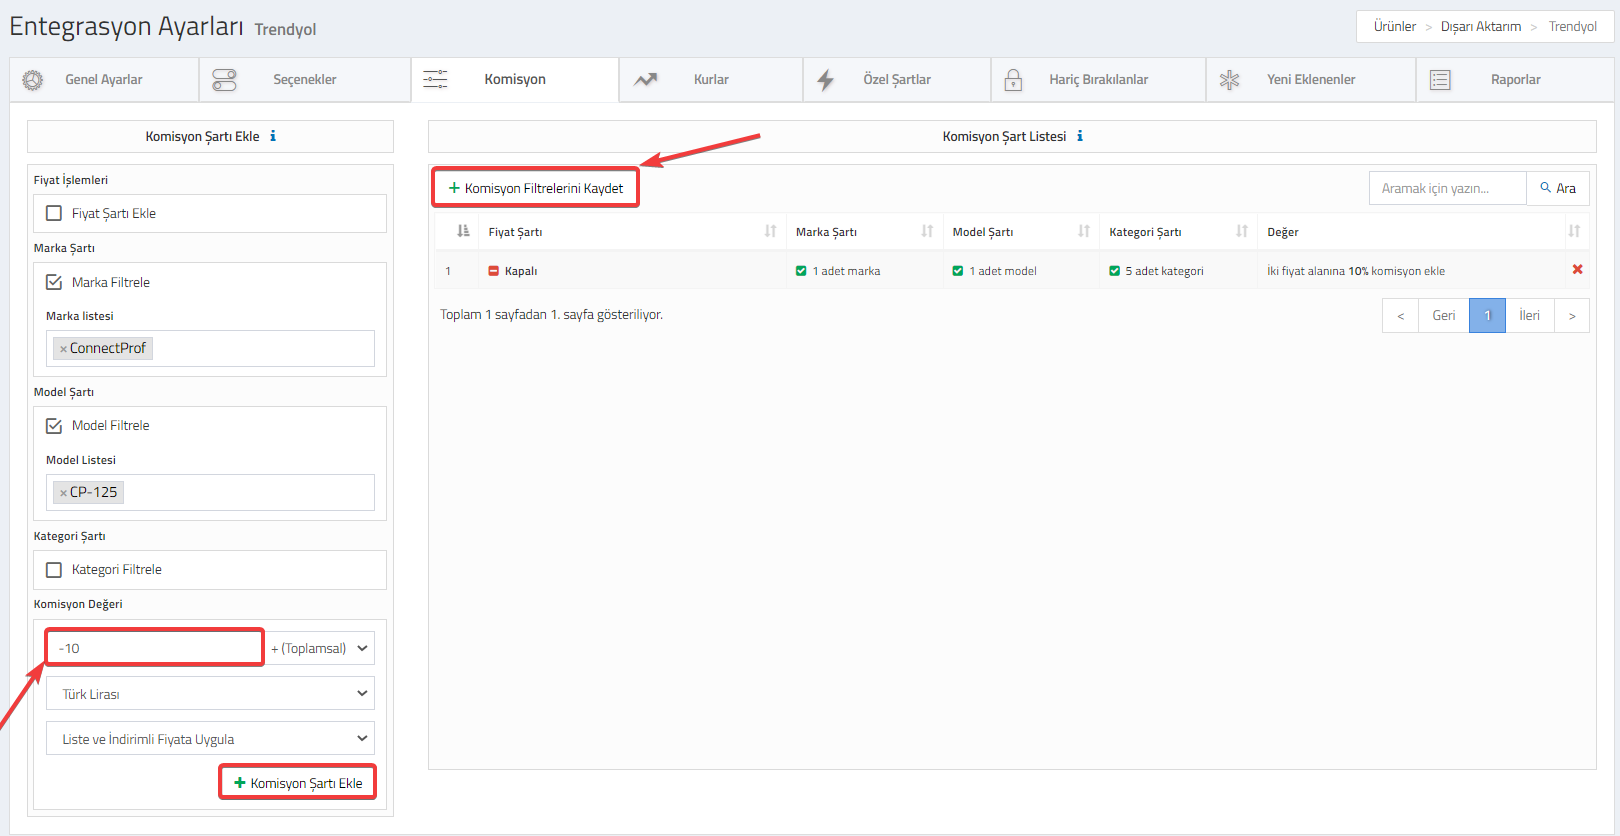This screenshot has width=1620, height=836.
Task: Focus the commission value field showing -10
Action: point(155,648)
